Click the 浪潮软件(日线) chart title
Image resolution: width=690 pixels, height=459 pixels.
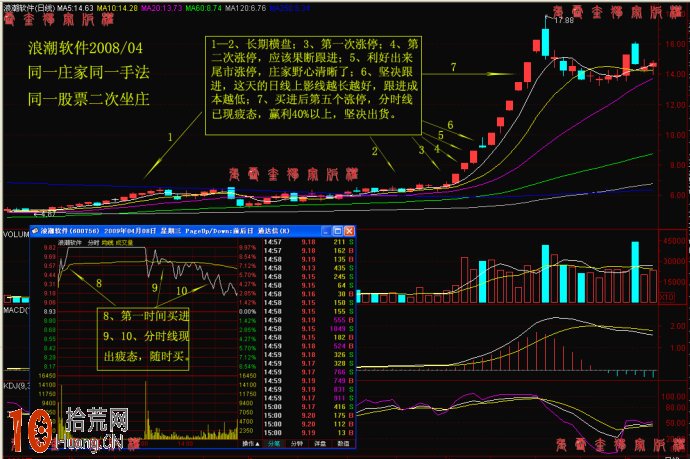29,8
